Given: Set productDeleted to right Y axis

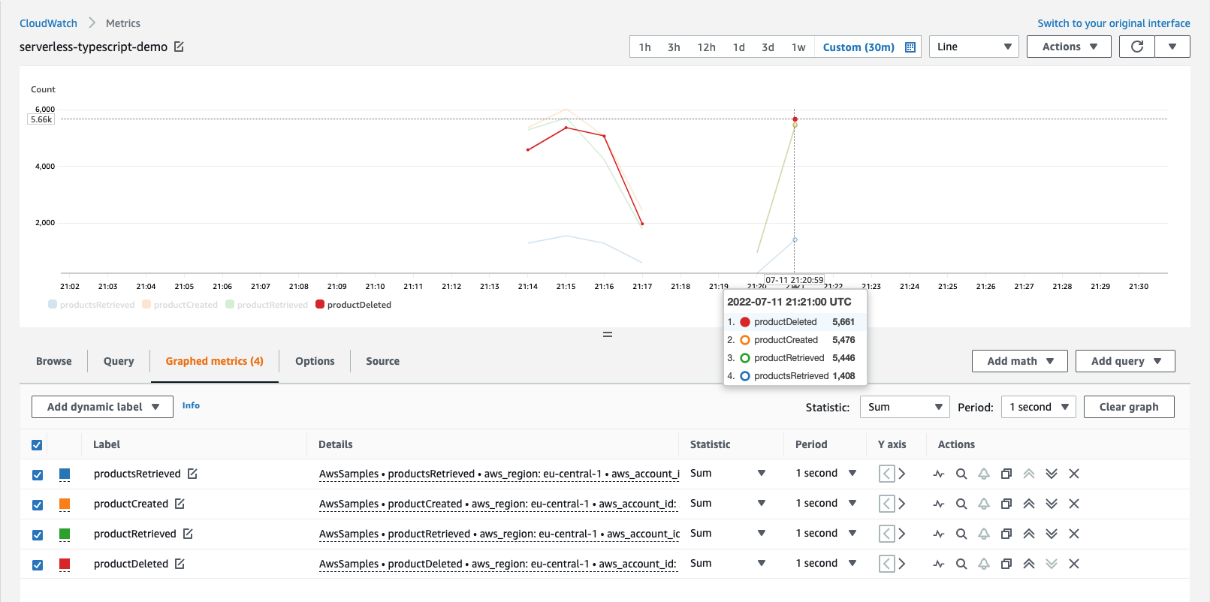Looking at the screenshot, I should click(x=901, y=564).
